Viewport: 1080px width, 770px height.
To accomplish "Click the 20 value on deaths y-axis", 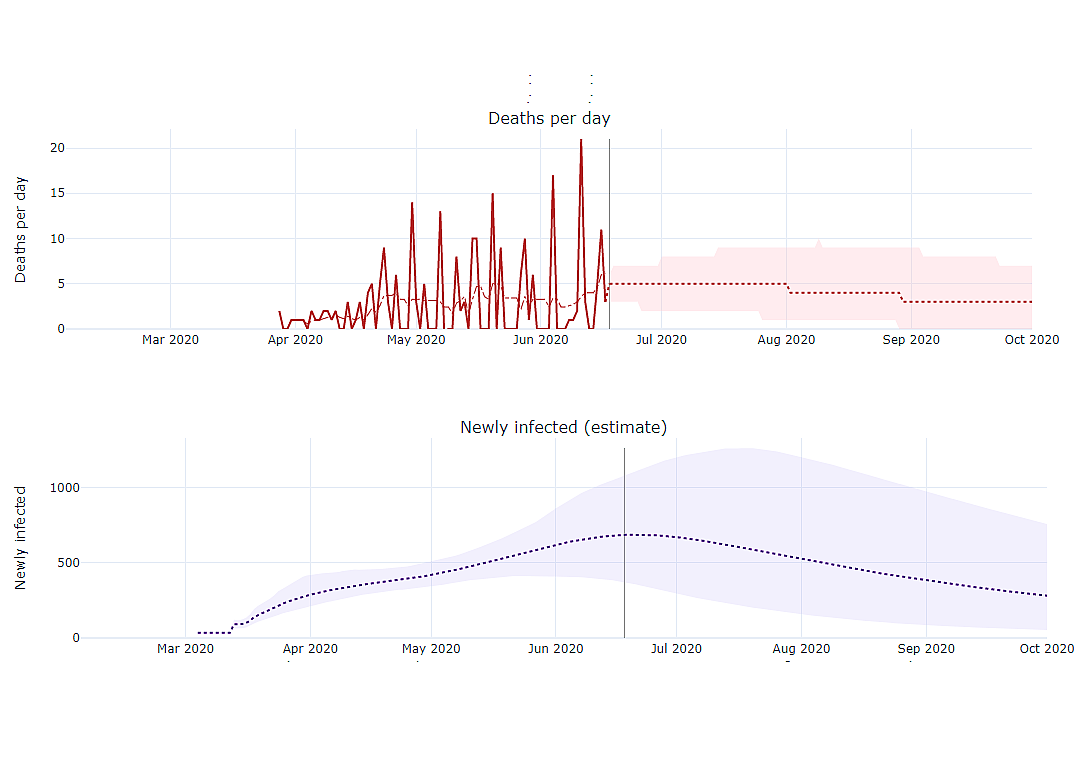I will 57,148.
